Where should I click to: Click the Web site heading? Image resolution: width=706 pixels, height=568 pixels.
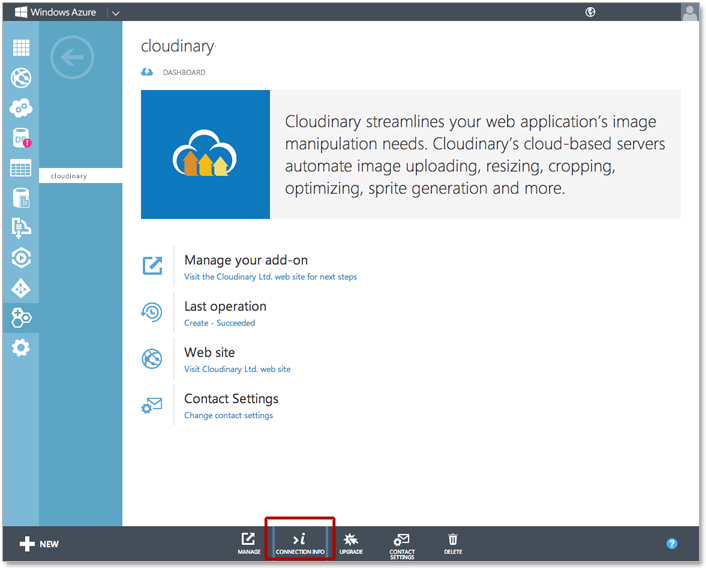point(209,352)
